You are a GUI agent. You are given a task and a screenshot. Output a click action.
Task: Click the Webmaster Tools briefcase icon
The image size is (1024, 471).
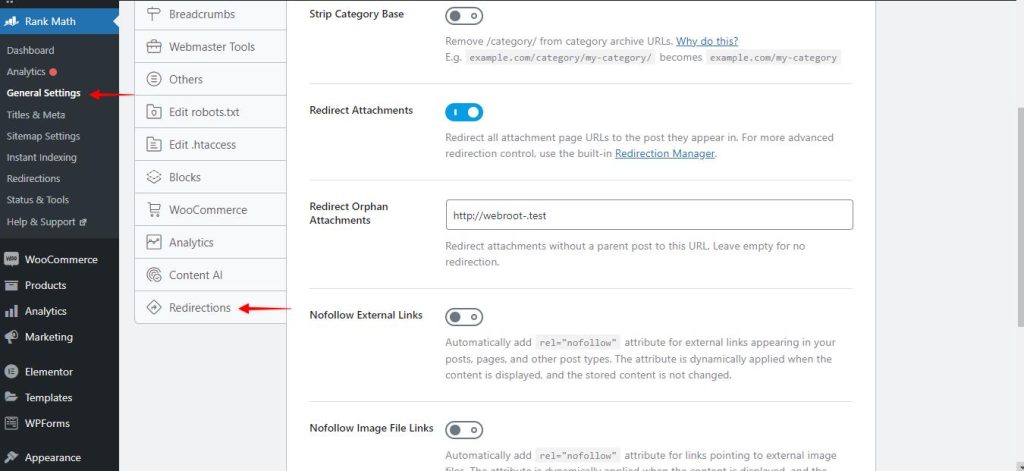coord(154,47)
